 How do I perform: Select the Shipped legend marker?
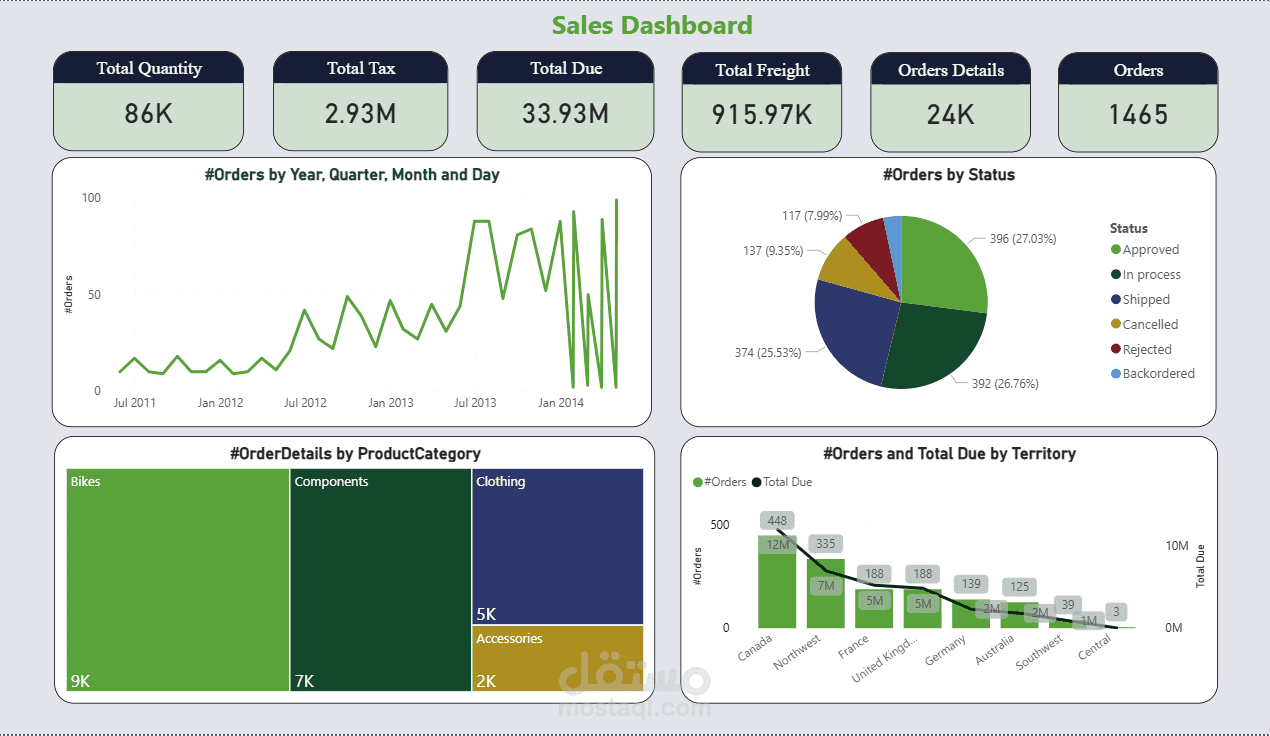[1117, 299]
